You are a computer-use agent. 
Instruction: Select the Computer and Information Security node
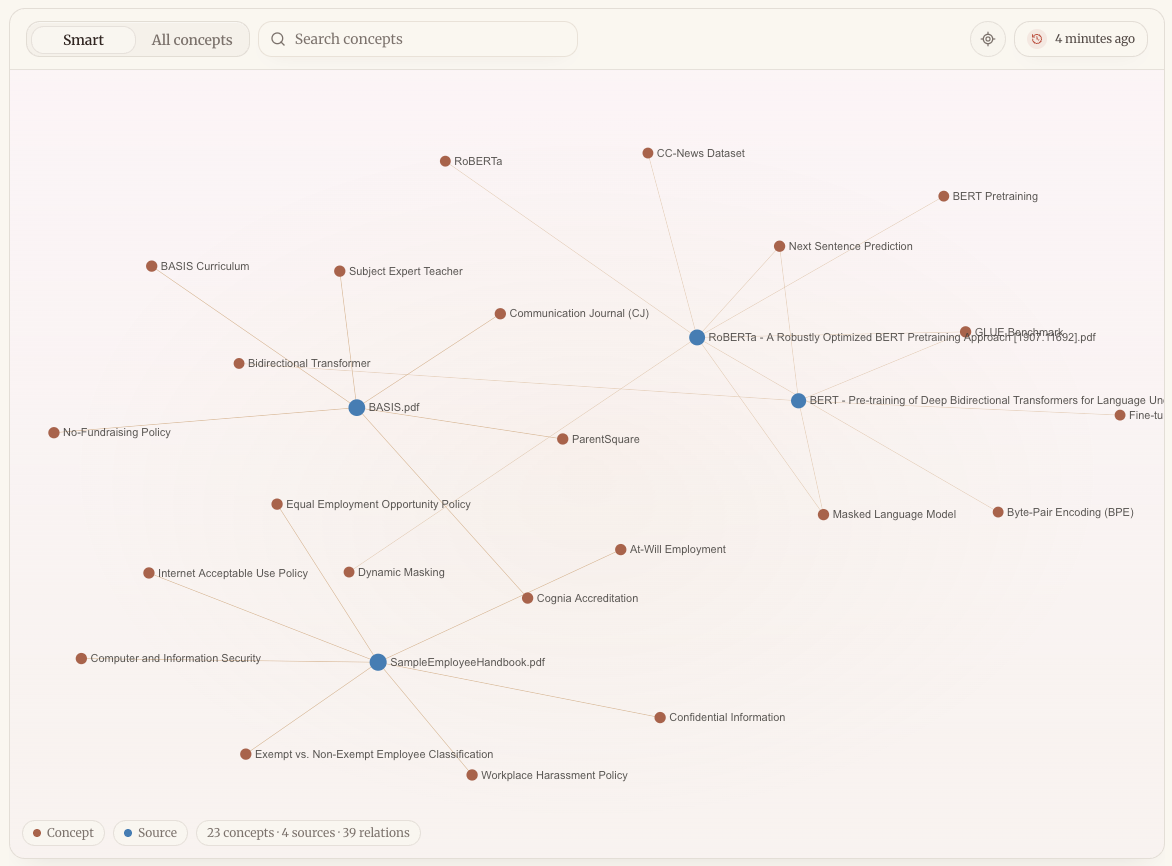coord(81,658)
